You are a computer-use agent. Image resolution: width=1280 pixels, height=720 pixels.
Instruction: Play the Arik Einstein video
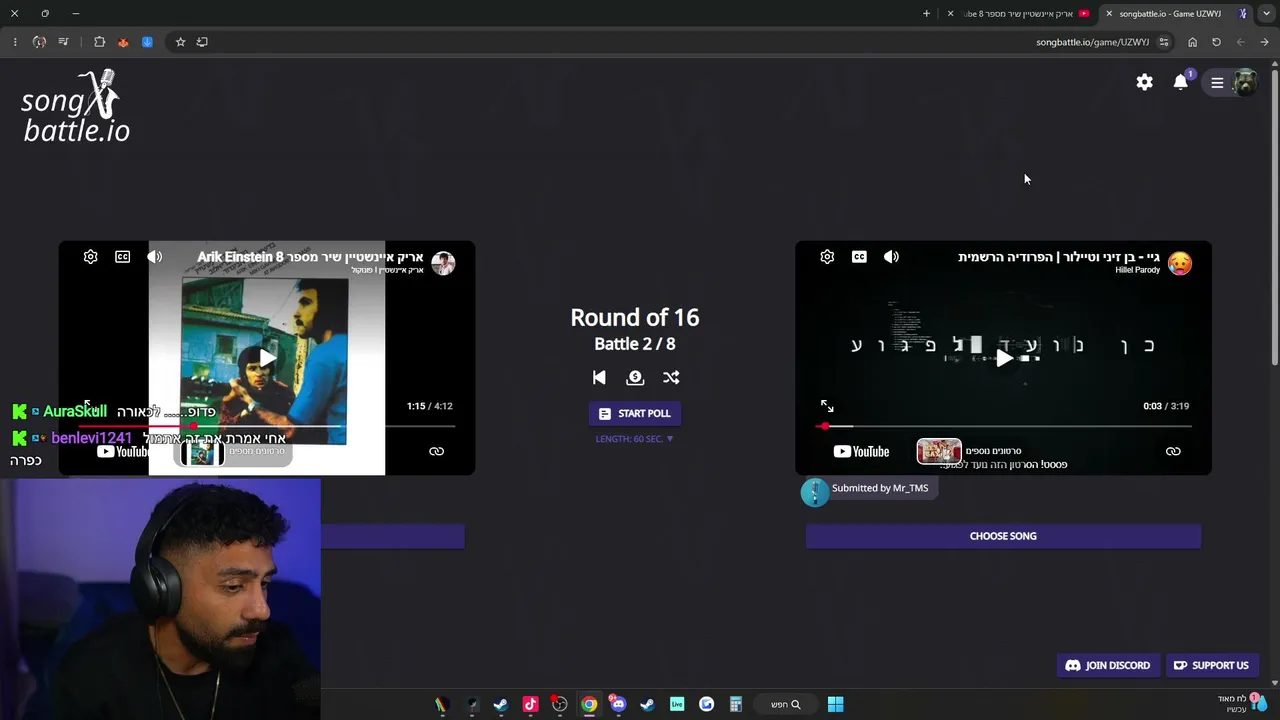266,358
